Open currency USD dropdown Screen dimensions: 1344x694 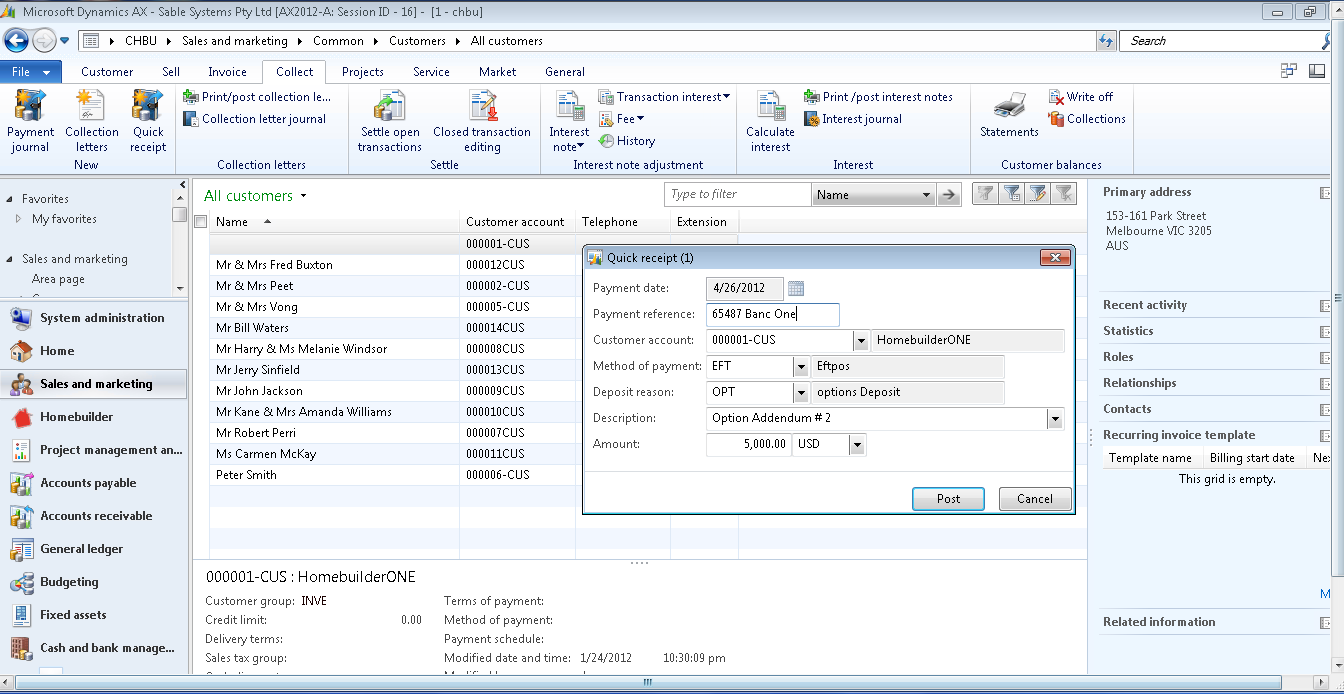(858, 445)
